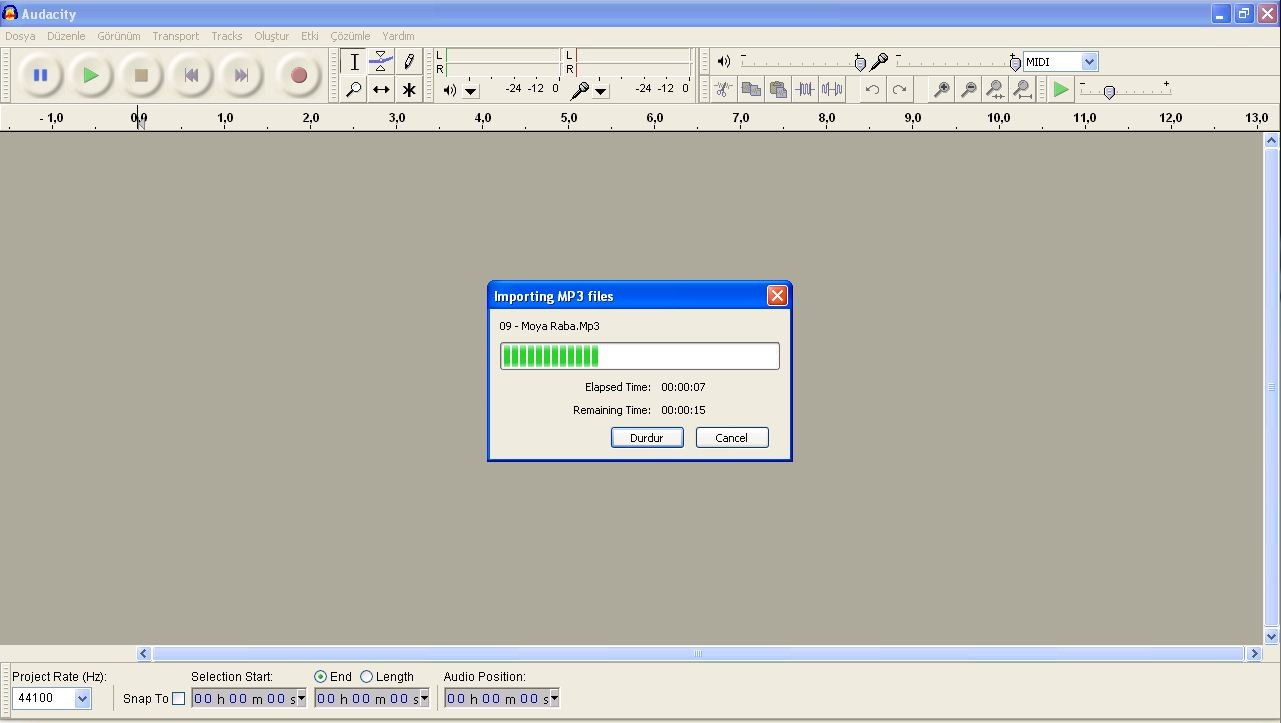Click mixer toolbar microphone icon
1281x723 pixels.
879,62
